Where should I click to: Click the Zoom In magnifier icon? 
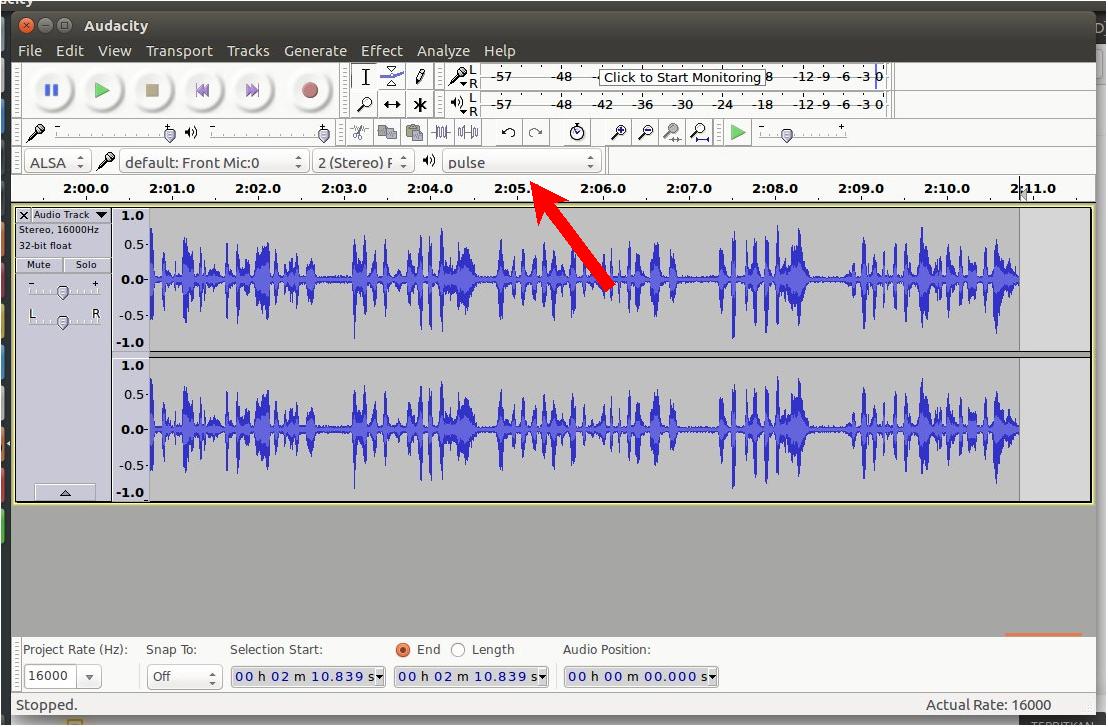click(x=619, y=132)
